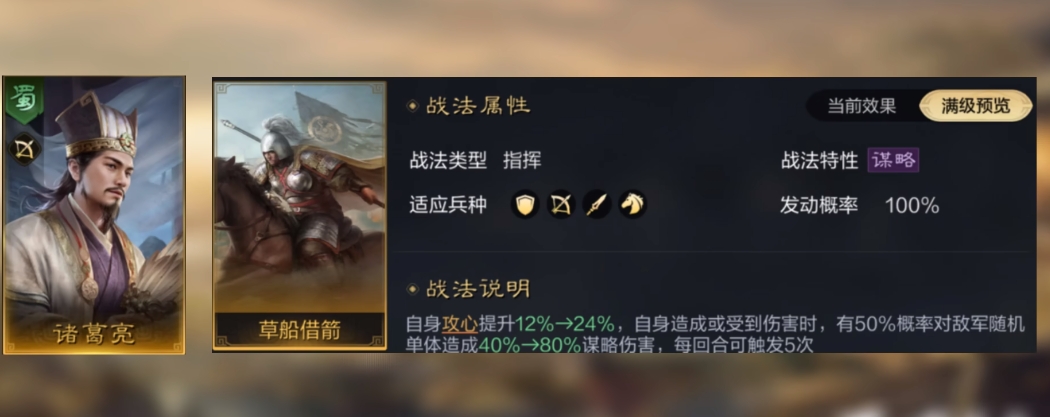Tap the bow icon on 诸葛亮's card

[x=24, y=150]
